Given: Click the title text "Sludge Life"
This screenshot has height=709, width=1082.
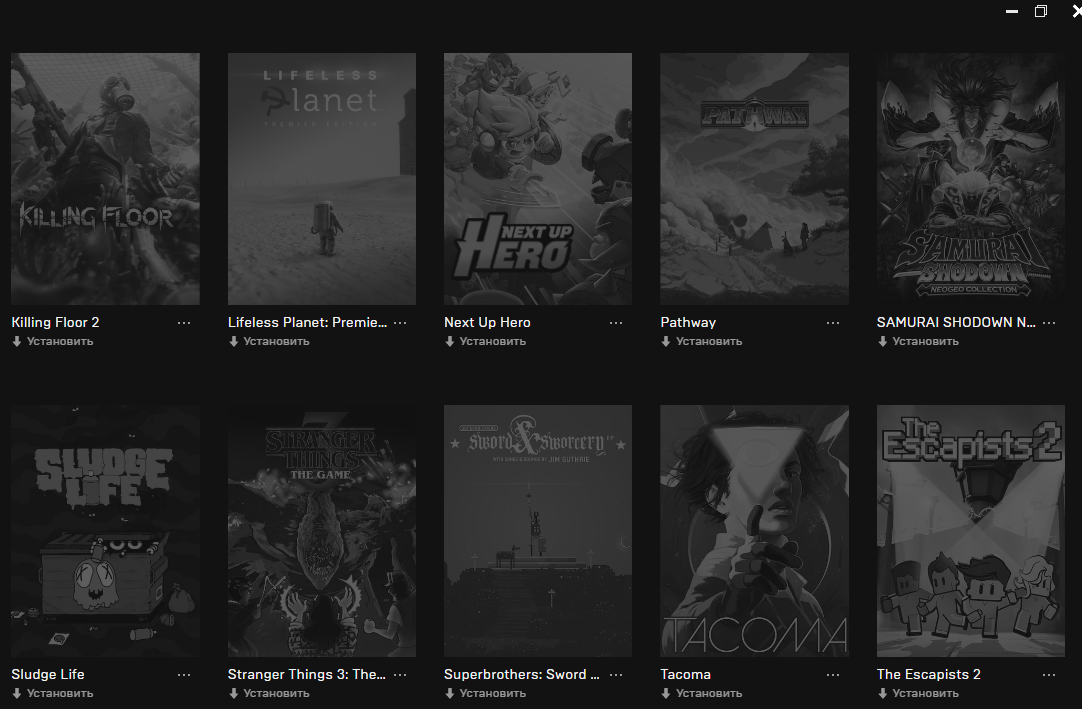Looking at the screenshot, I should [48, 674].
